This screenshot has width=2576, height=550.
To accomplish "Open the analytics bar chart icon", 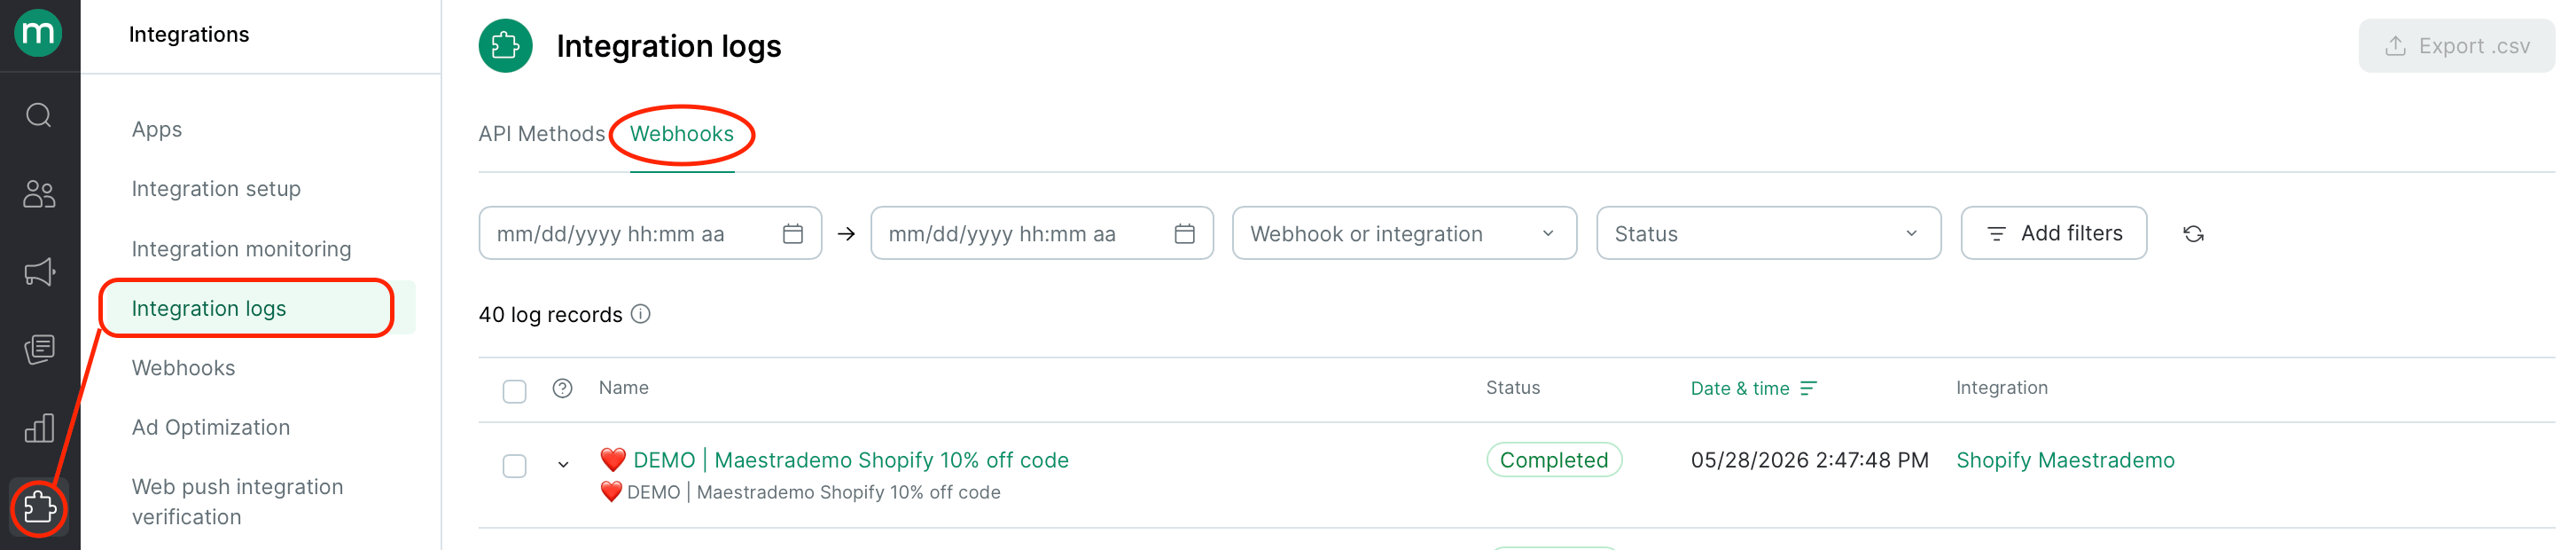I will (x=39, y=428).
